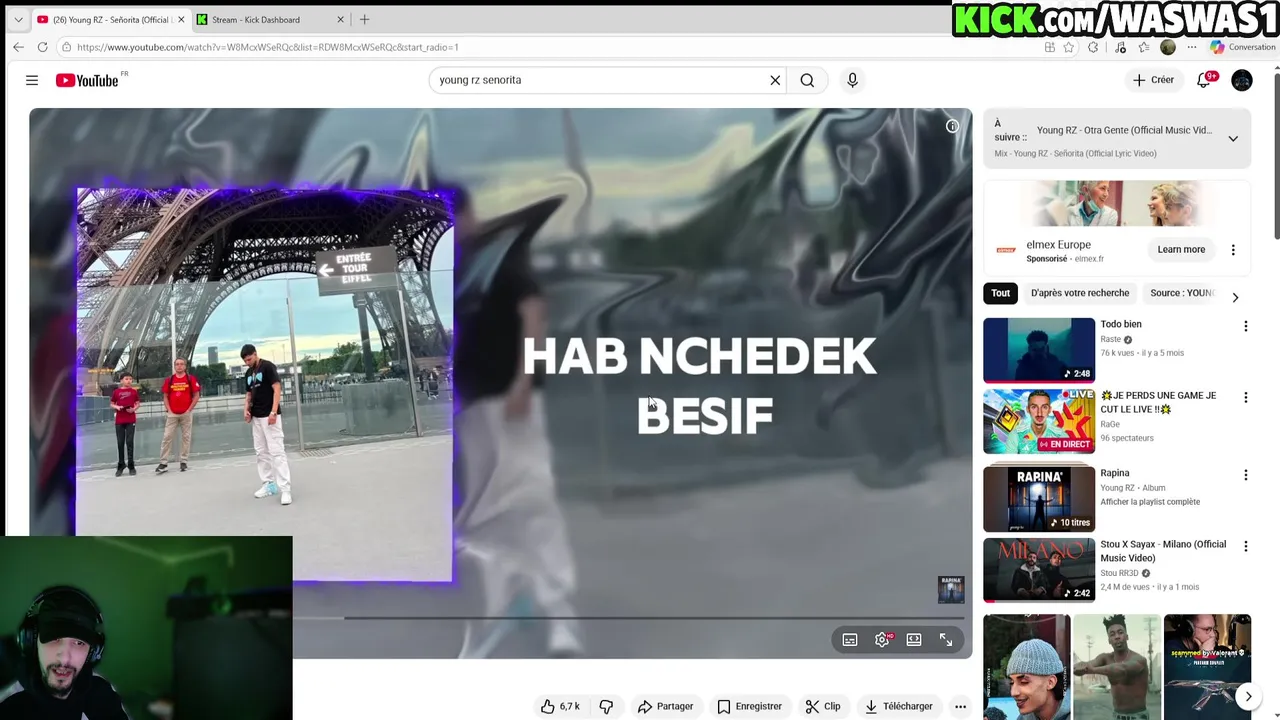Bookmark this page with the star

point(1069,47)
